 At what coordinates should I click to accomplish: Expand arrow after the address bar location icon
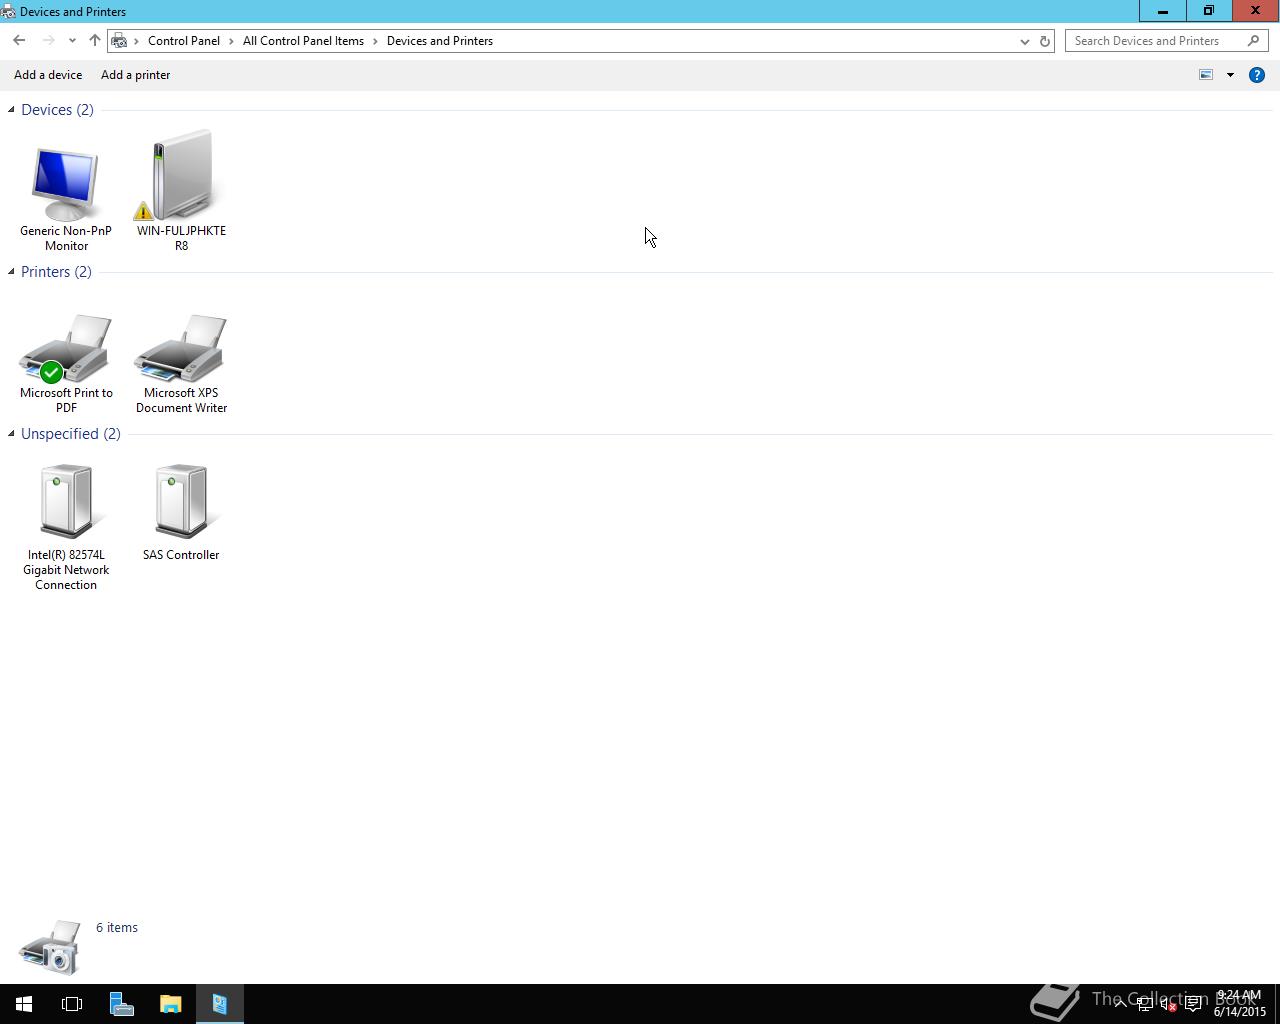(x=137, y=41)
